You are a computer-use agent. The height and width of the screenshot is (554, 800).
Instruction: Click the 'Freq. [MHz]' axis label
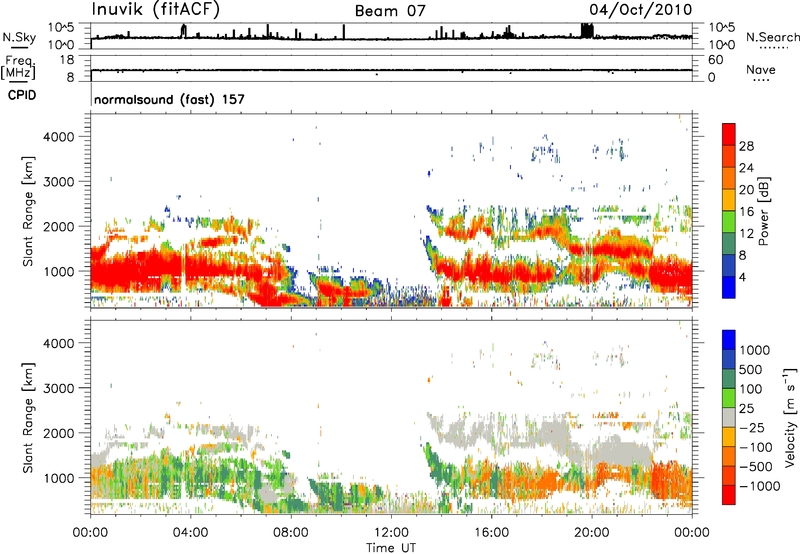[19, 68]
